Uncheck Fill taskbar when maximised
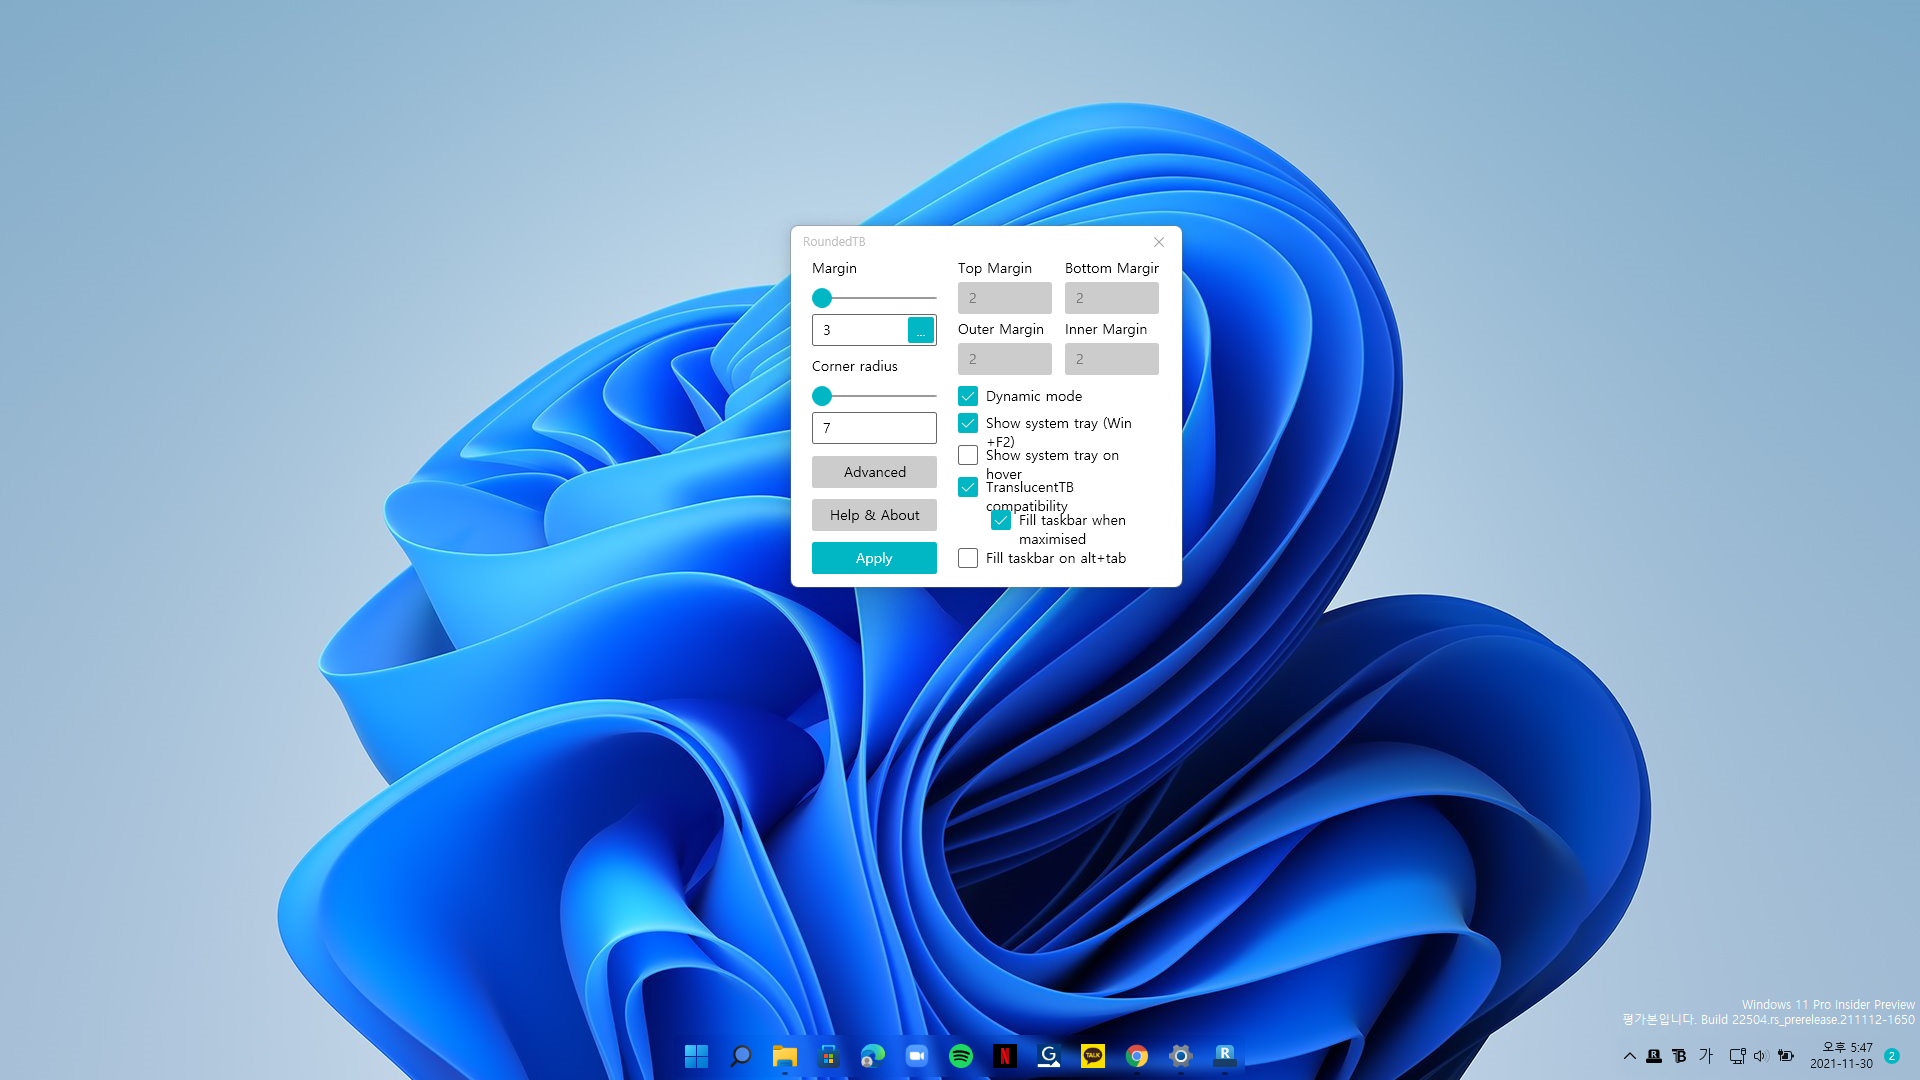Image resolution: width=1920 pixels, height=1080 pixels. pyautogui.click(x=1001, y=520)
